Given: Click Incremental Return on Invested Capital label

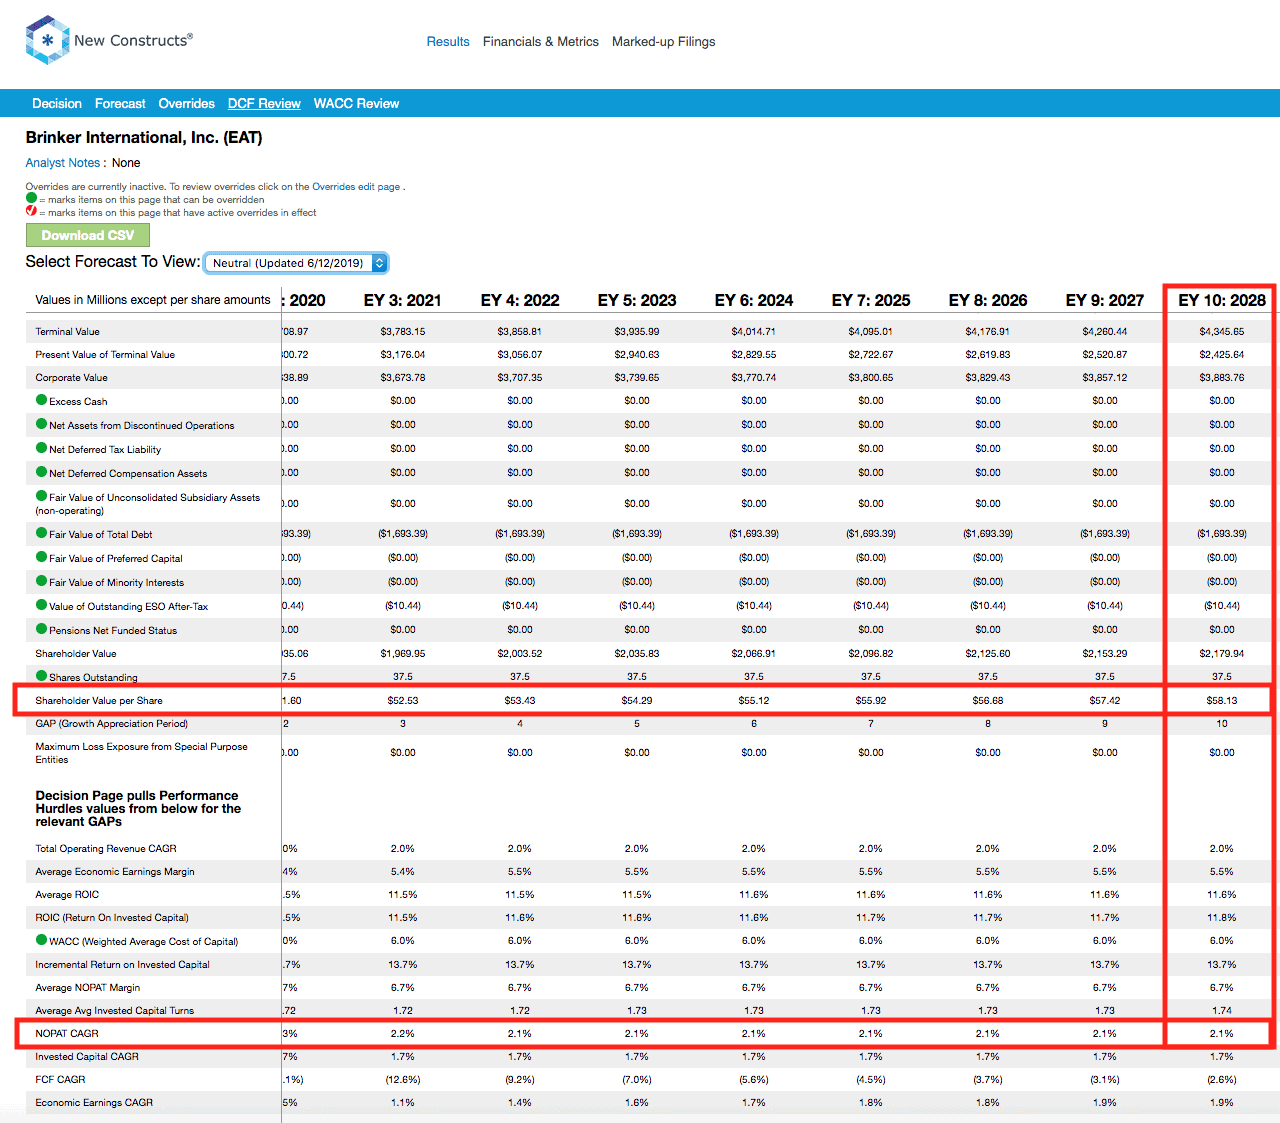Looking at the screenshot, I should (x=123, y=965).
